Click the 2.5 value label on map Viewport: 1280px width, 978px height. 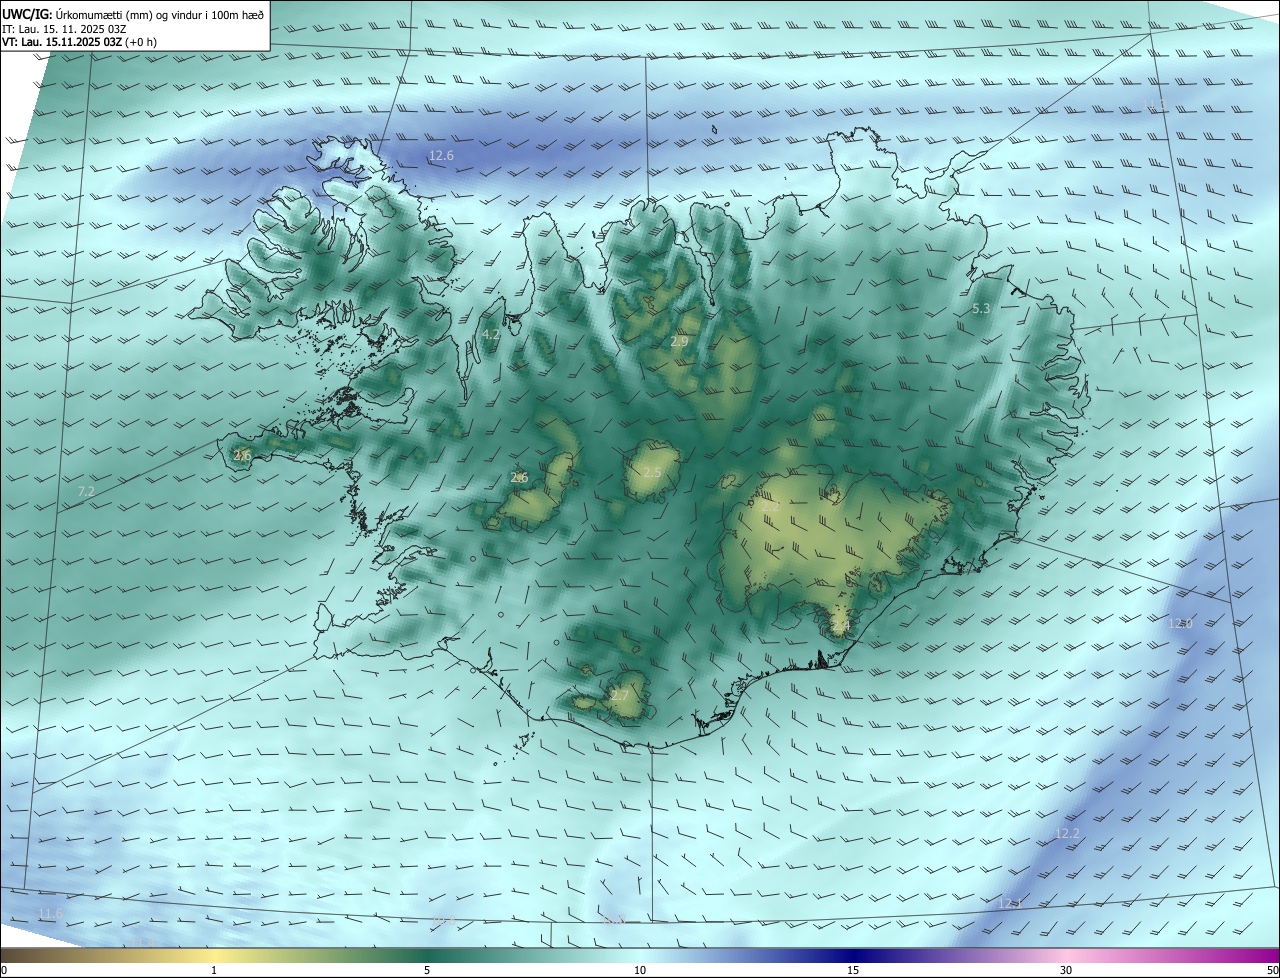tap(652, 472)
